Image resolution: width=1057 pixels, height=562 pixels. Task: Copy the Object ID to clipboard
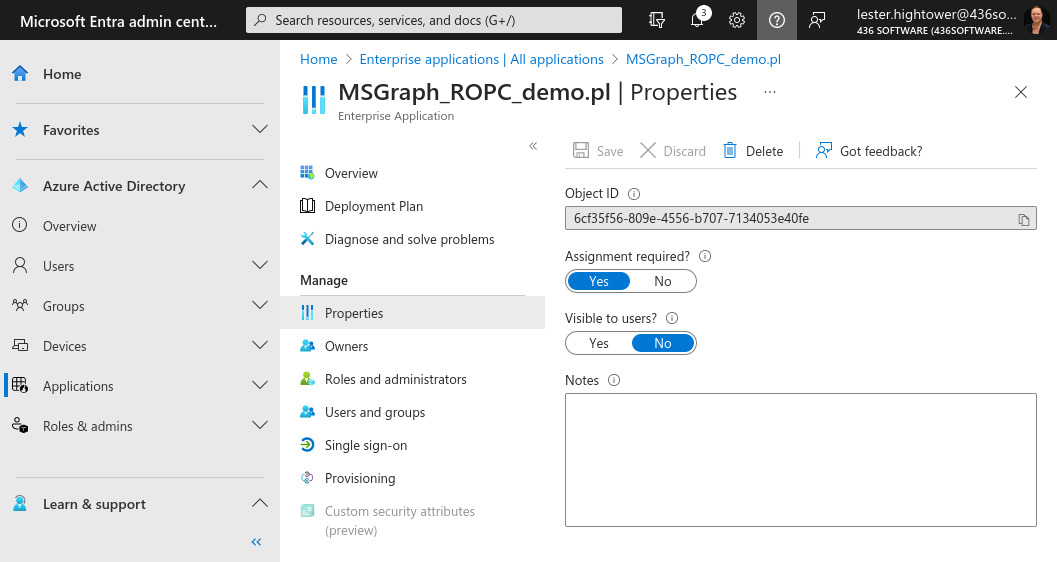tap(1023, 219)
